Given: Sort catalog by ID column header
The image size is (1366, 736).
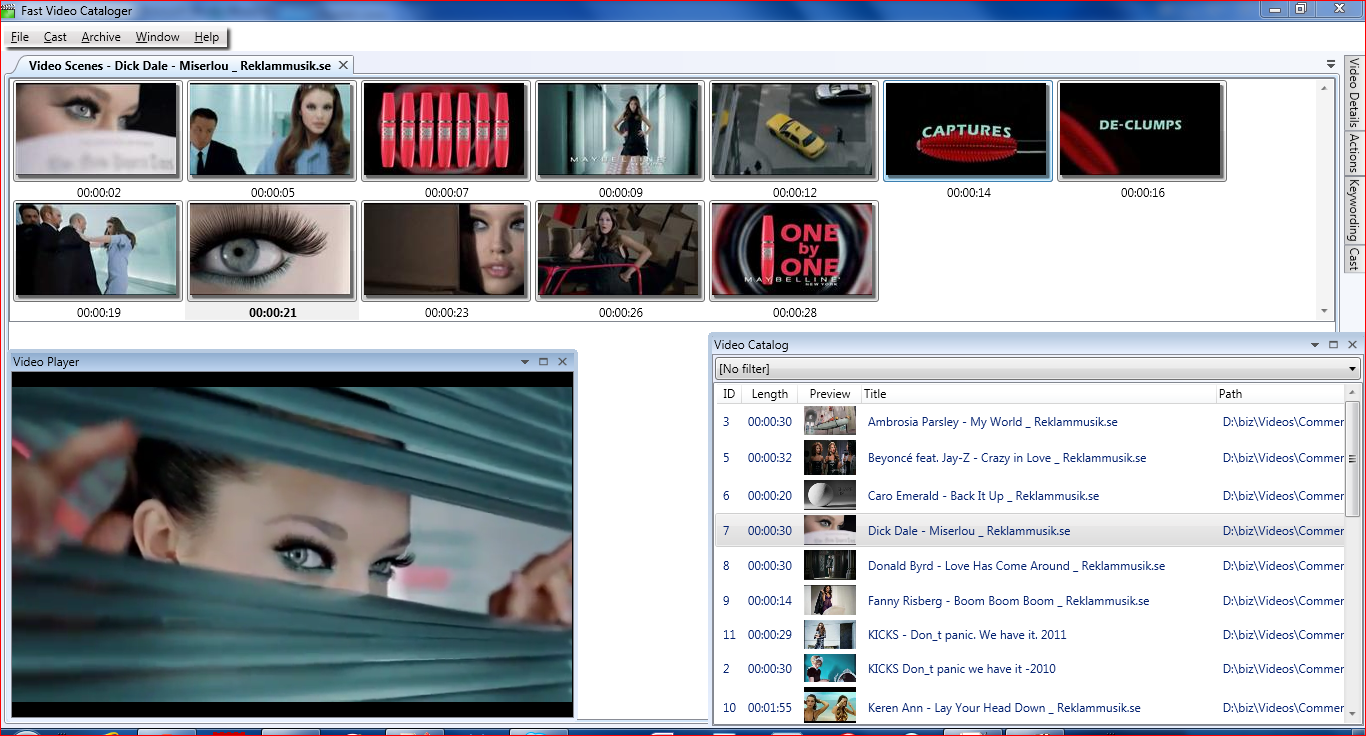Looking at the screenshot, I should 729,394.
